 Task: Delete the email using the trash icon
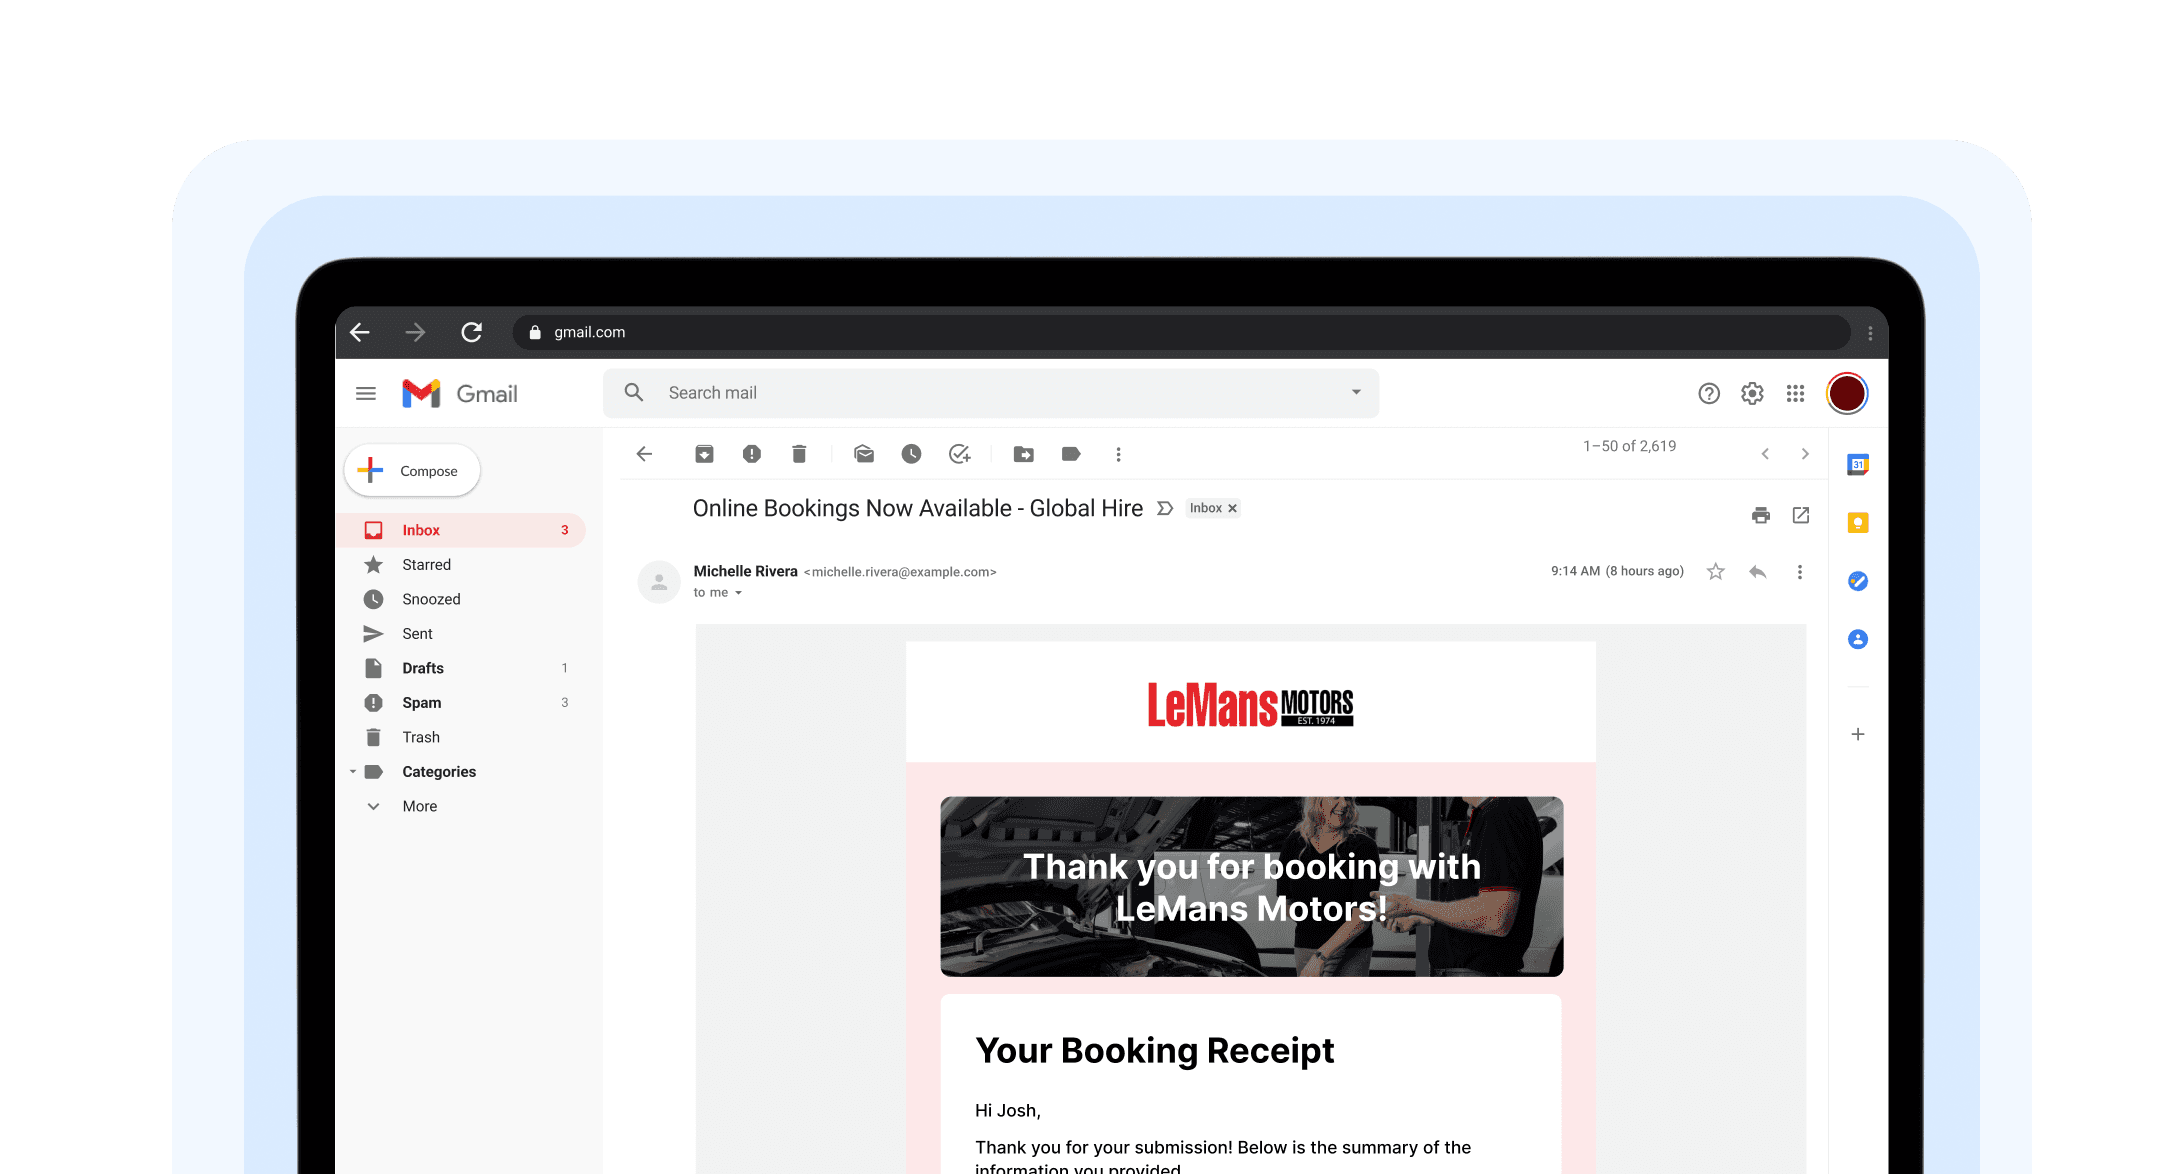coord(799,454)
